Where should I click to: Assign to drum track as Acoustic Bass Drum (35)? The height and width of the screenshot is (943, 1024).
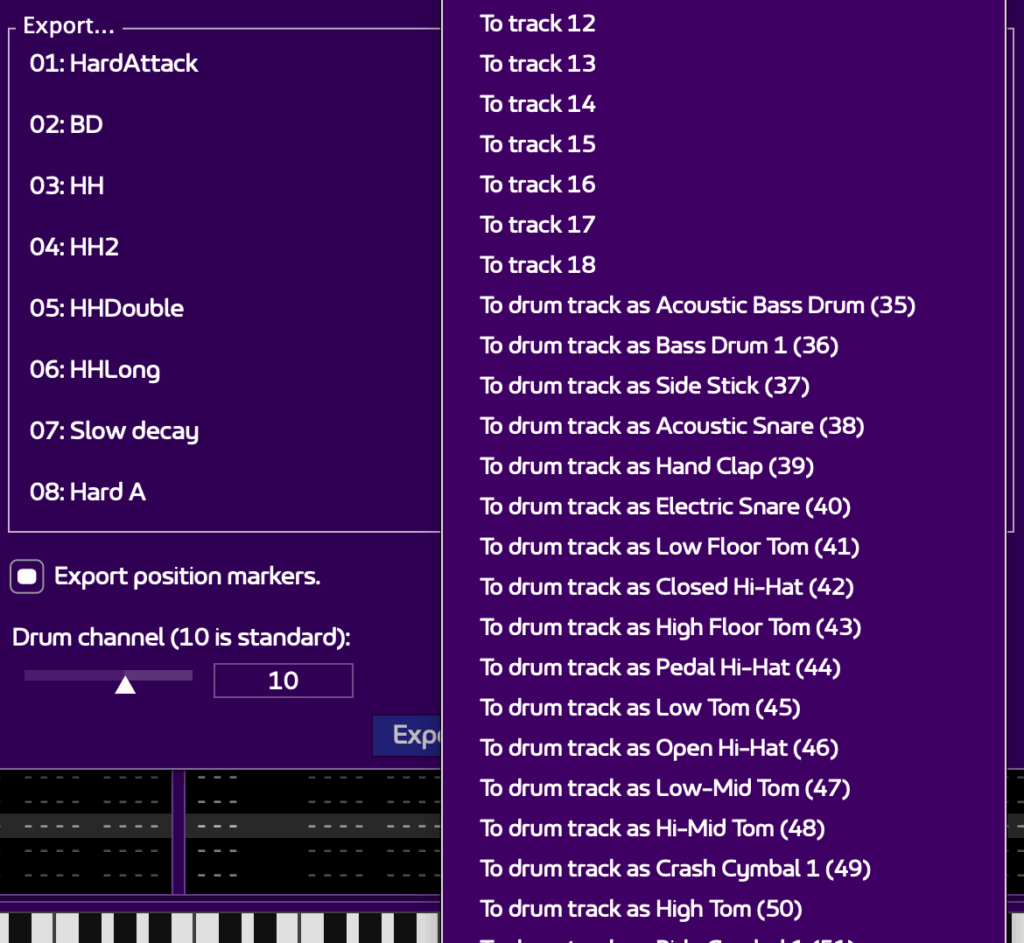[x=697, y=305]
